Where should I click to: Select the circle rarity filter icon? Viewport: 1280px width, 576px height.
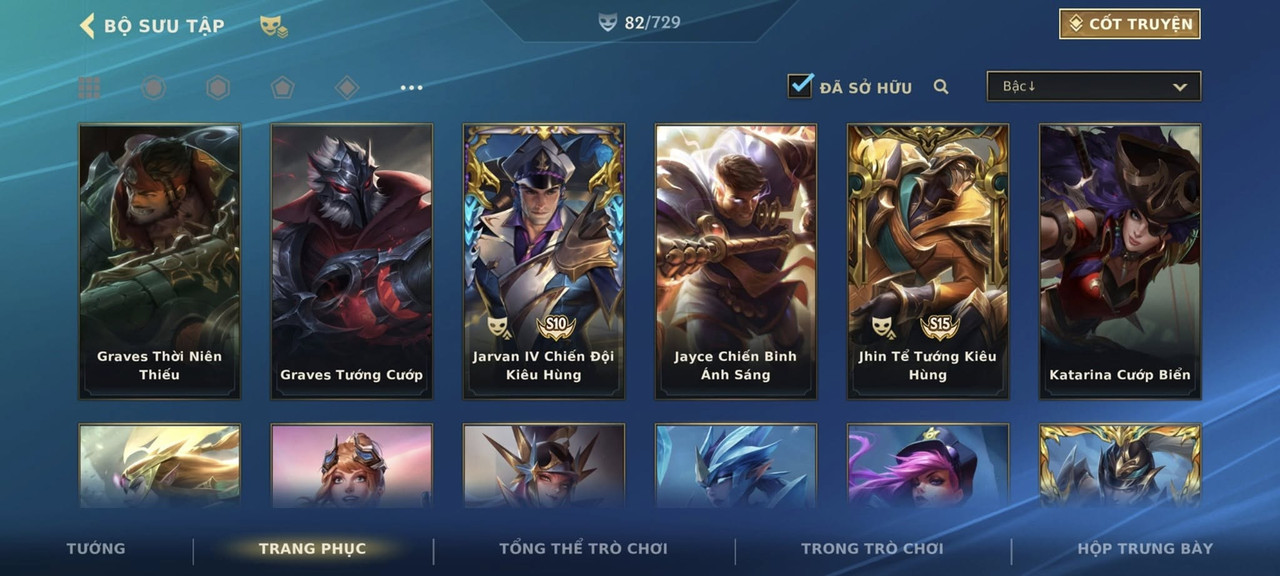pos(153,88)
